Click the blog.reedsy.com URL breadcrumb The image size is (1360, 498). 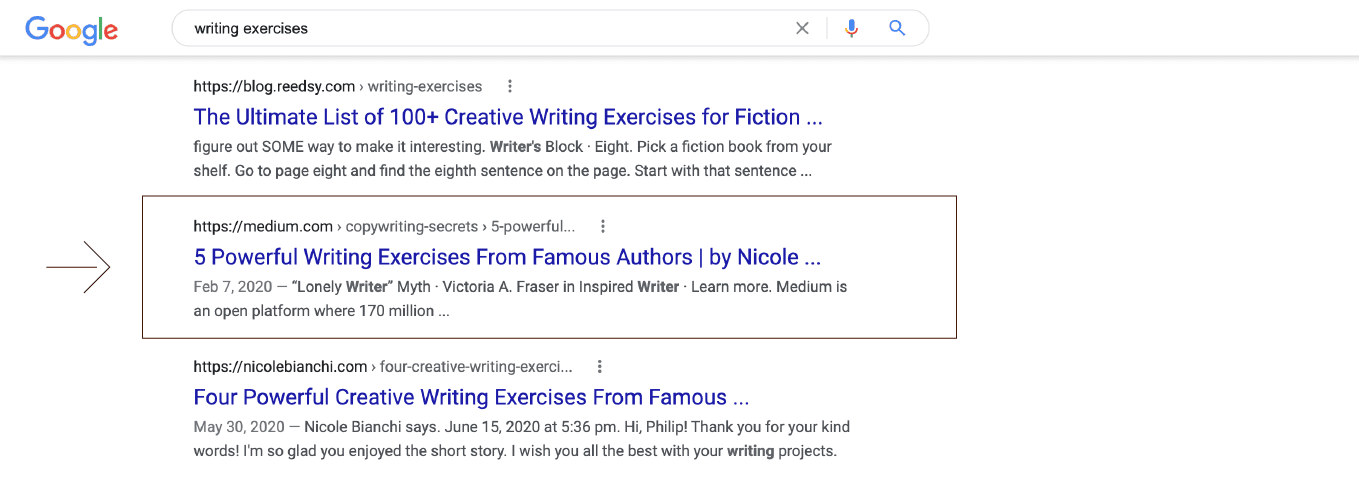point(274,86)
